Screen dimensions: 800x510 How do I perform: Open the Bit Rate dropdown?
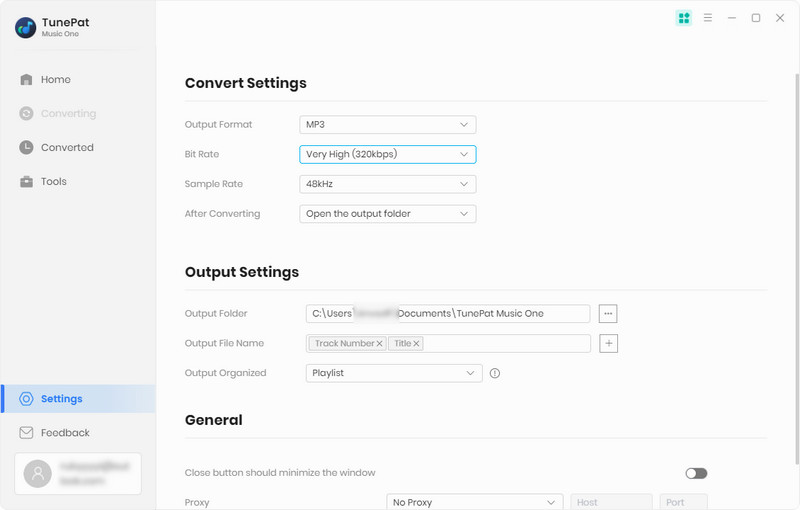[388, 154]
